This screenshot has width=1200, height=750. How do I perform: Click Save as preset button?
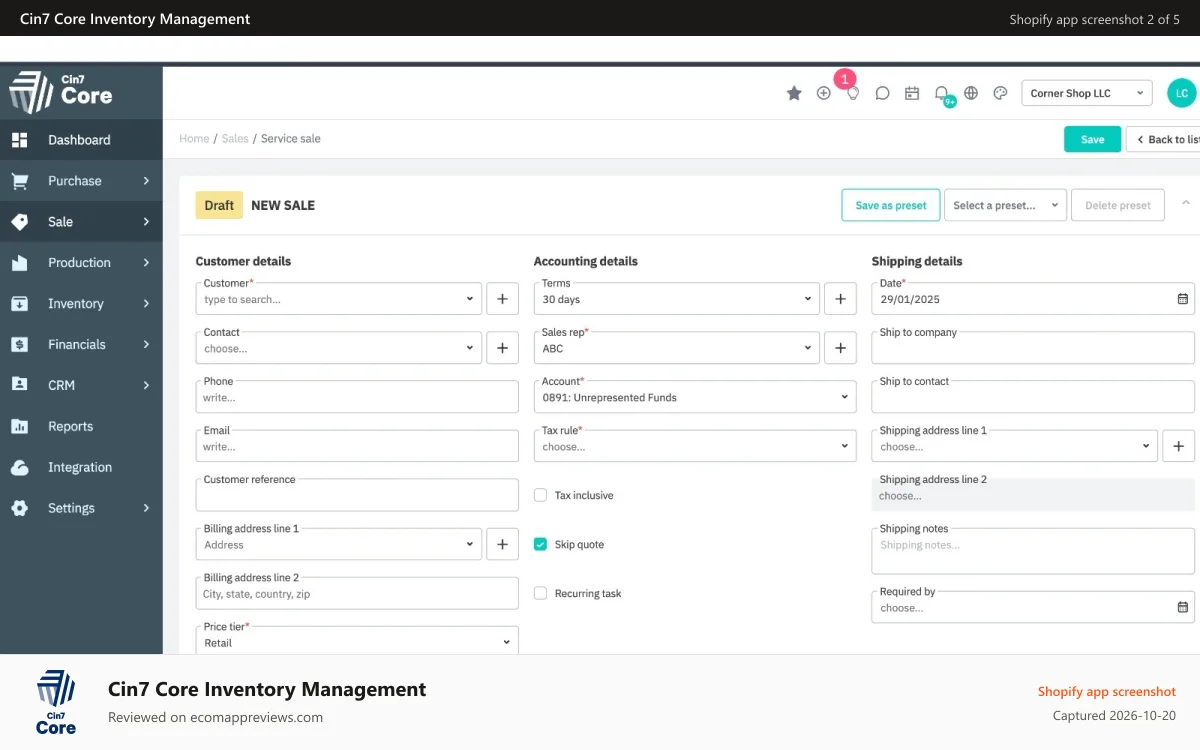point(891,205)
